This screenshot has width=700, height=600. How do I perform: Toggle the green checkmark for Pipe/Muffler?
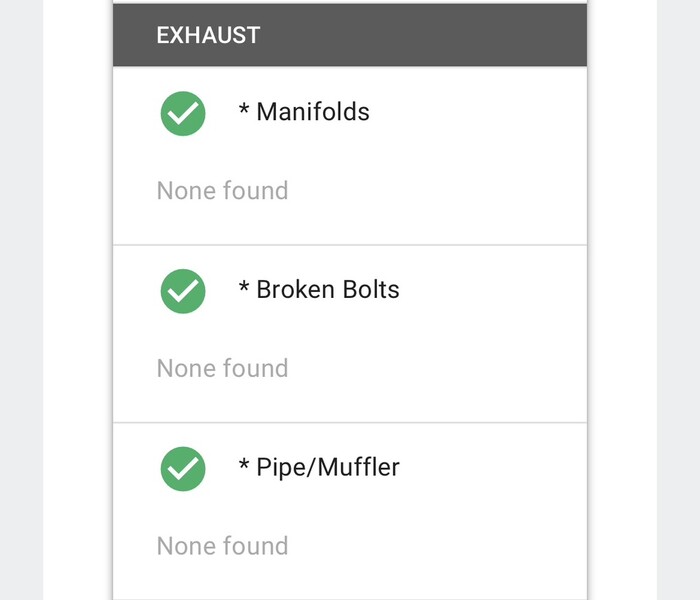[x=183, y=469]
